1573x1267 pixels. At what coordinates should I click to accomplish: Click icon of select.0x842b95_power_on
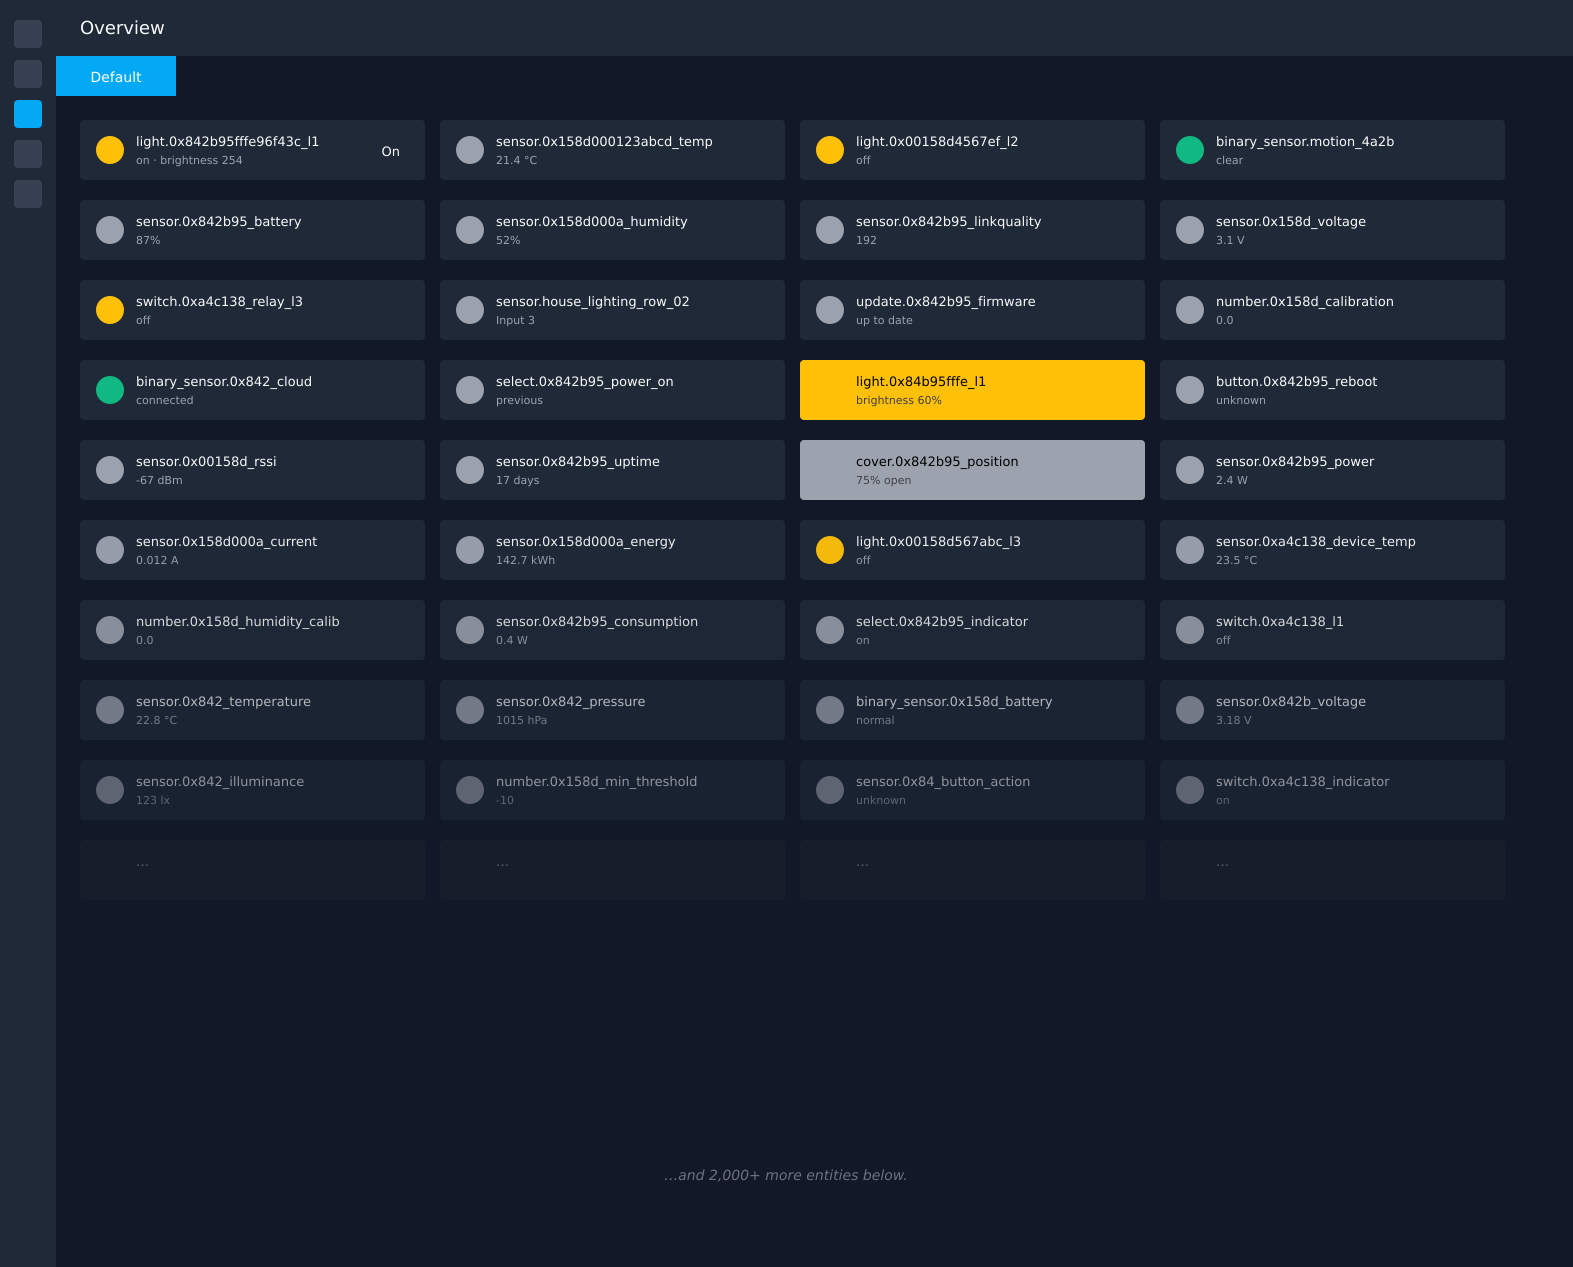coord(470,390)
